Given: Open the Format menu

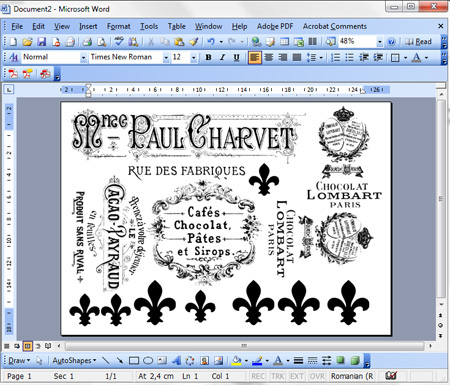Looking at the screenshot, I should [x=118, y=26].
